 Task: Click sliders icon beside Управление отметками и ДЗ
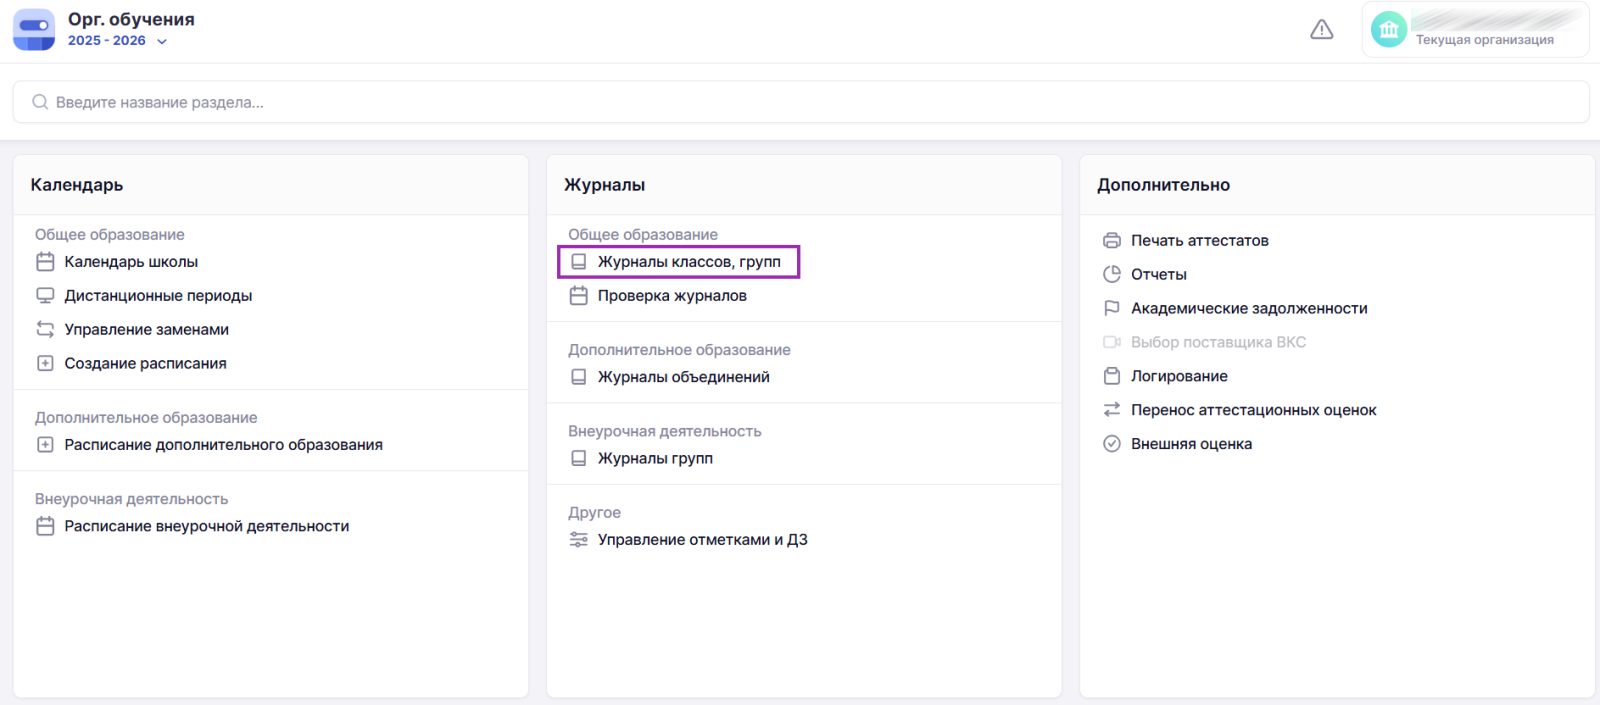pos(578,540)
